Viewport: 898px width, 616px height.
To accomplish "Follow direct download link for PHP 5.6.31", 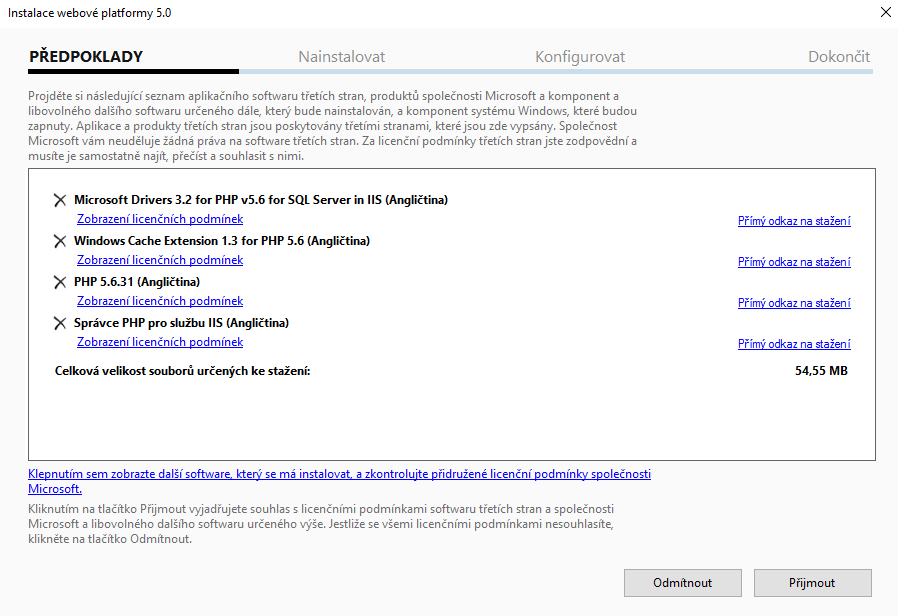I will (794, 303).
